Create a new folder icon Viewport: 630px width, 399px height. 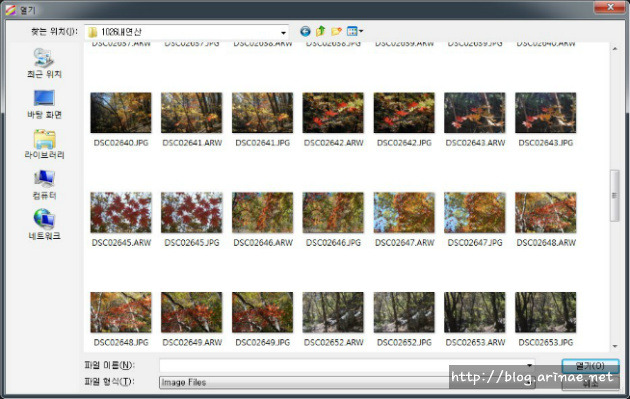pos(336,31)
